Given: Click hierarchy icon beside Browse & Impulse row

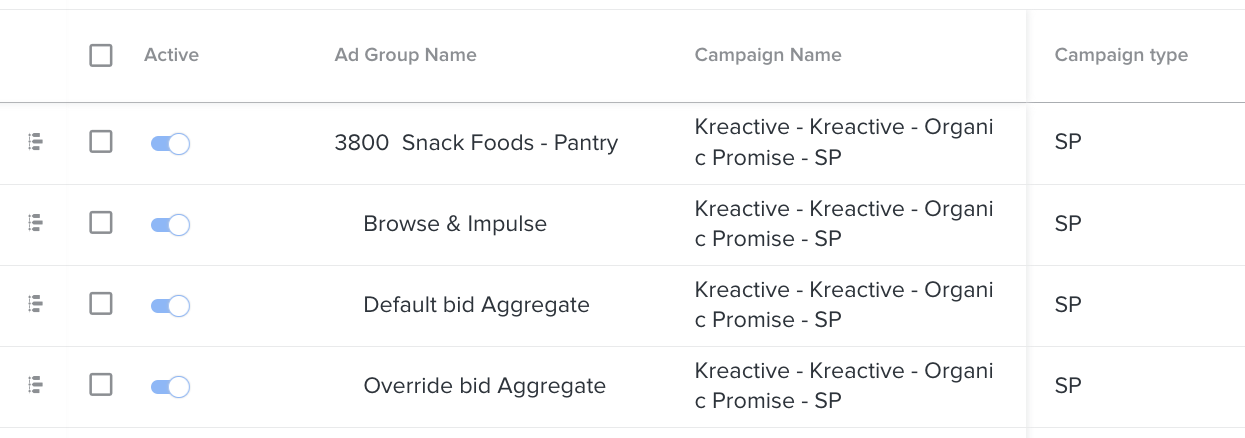Looking at the screenshot, I should coord(35,224).
